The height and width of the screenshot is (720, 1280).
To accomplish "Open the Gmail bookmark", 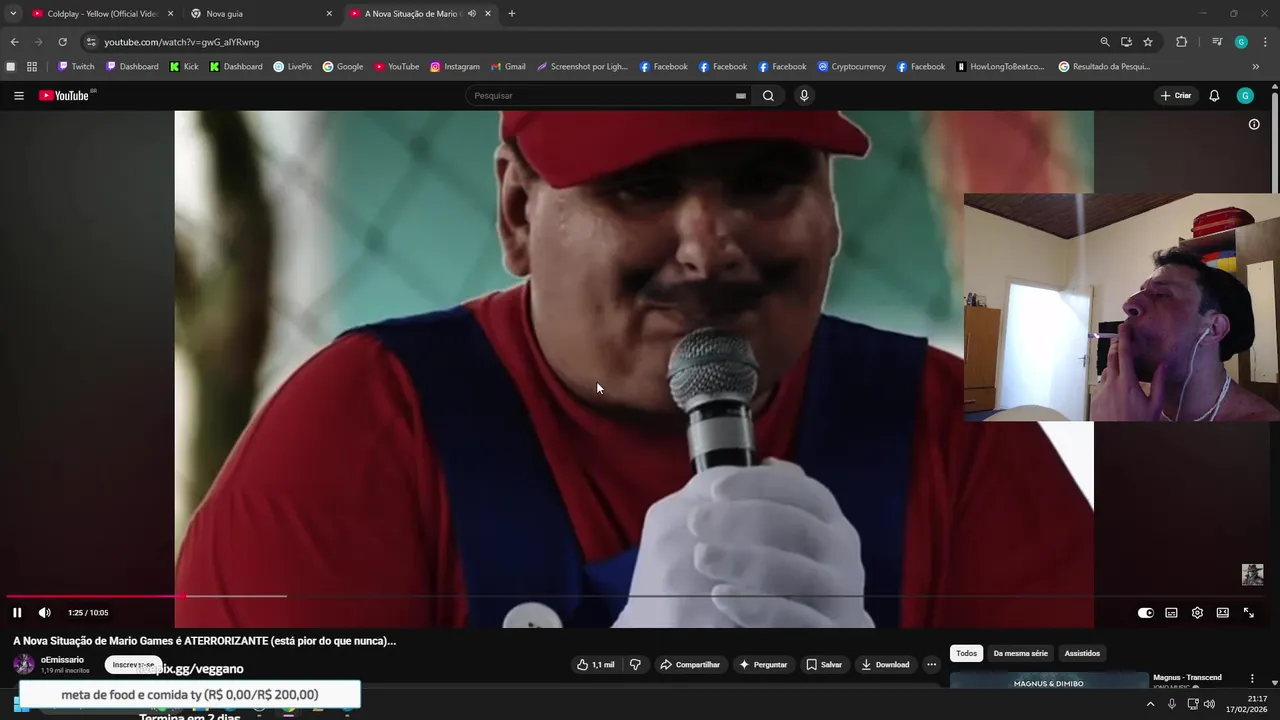I will coord(508,67).
